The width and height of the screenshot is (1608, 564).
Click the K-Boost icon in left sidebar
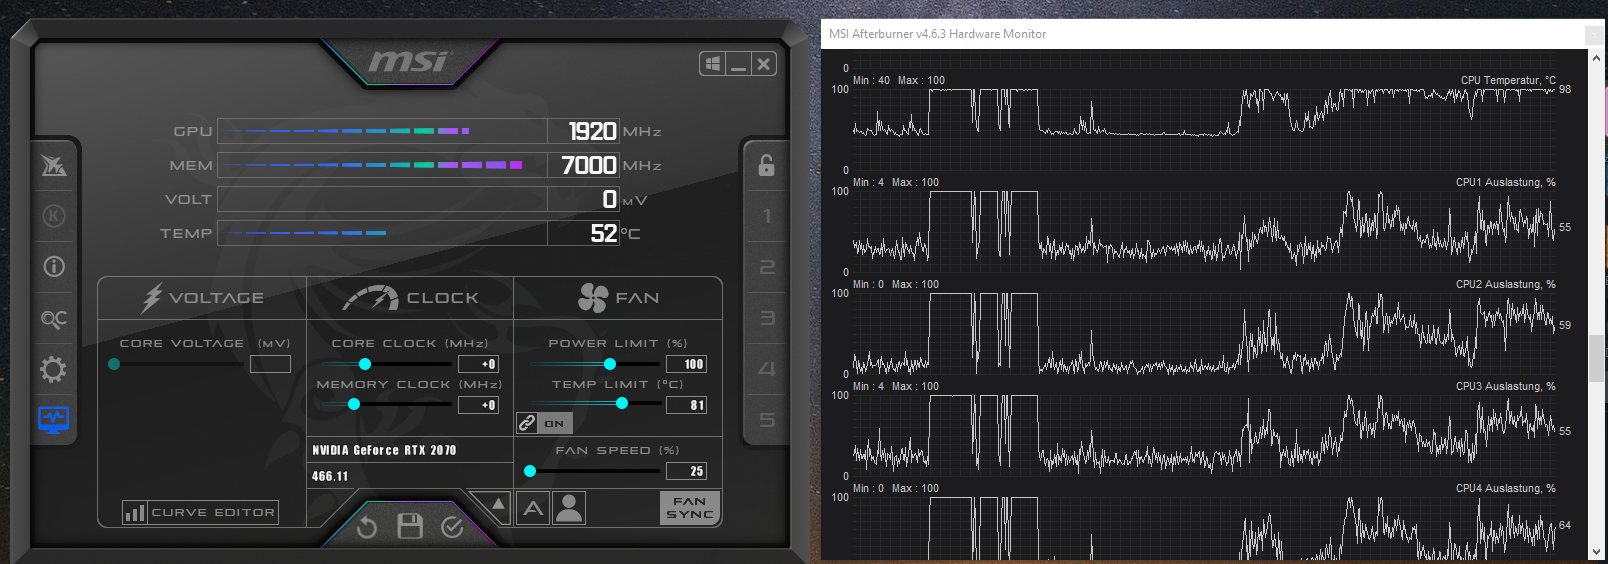click(53, 216)
